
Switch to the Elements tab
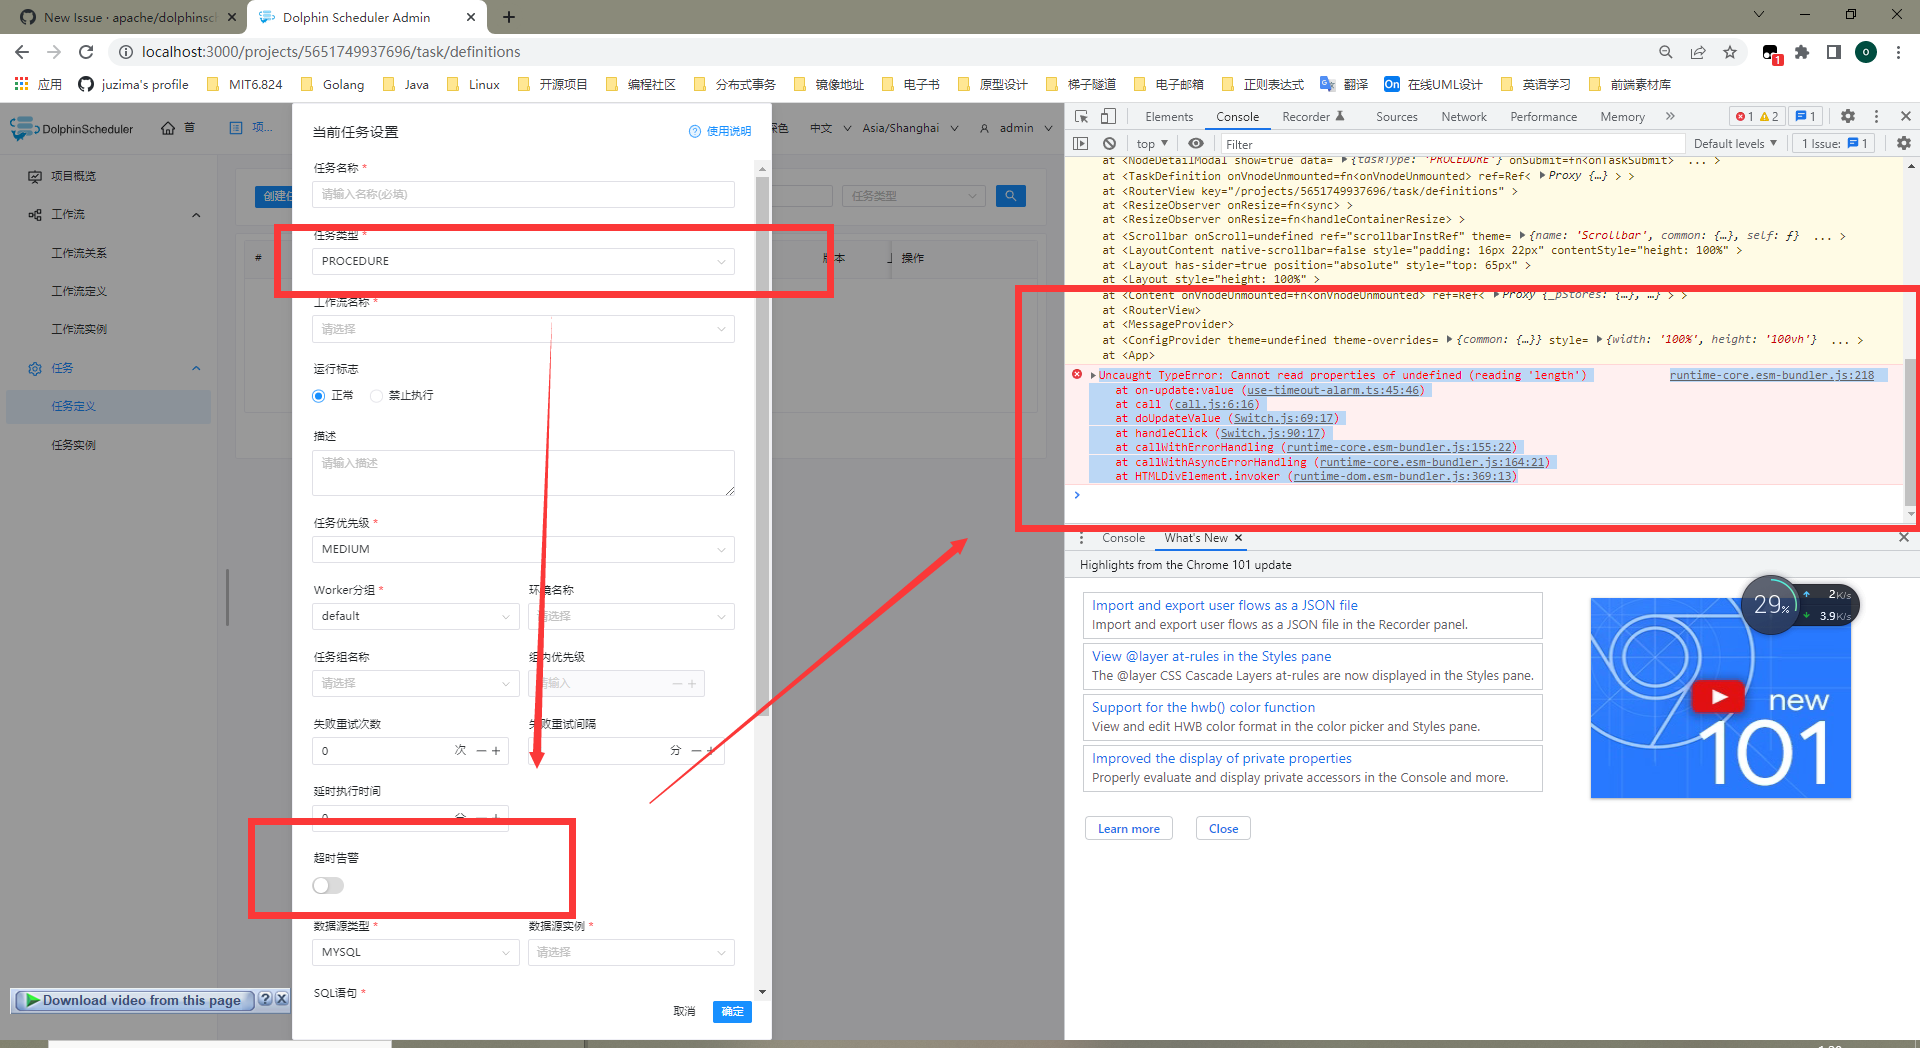[1169, 117]
